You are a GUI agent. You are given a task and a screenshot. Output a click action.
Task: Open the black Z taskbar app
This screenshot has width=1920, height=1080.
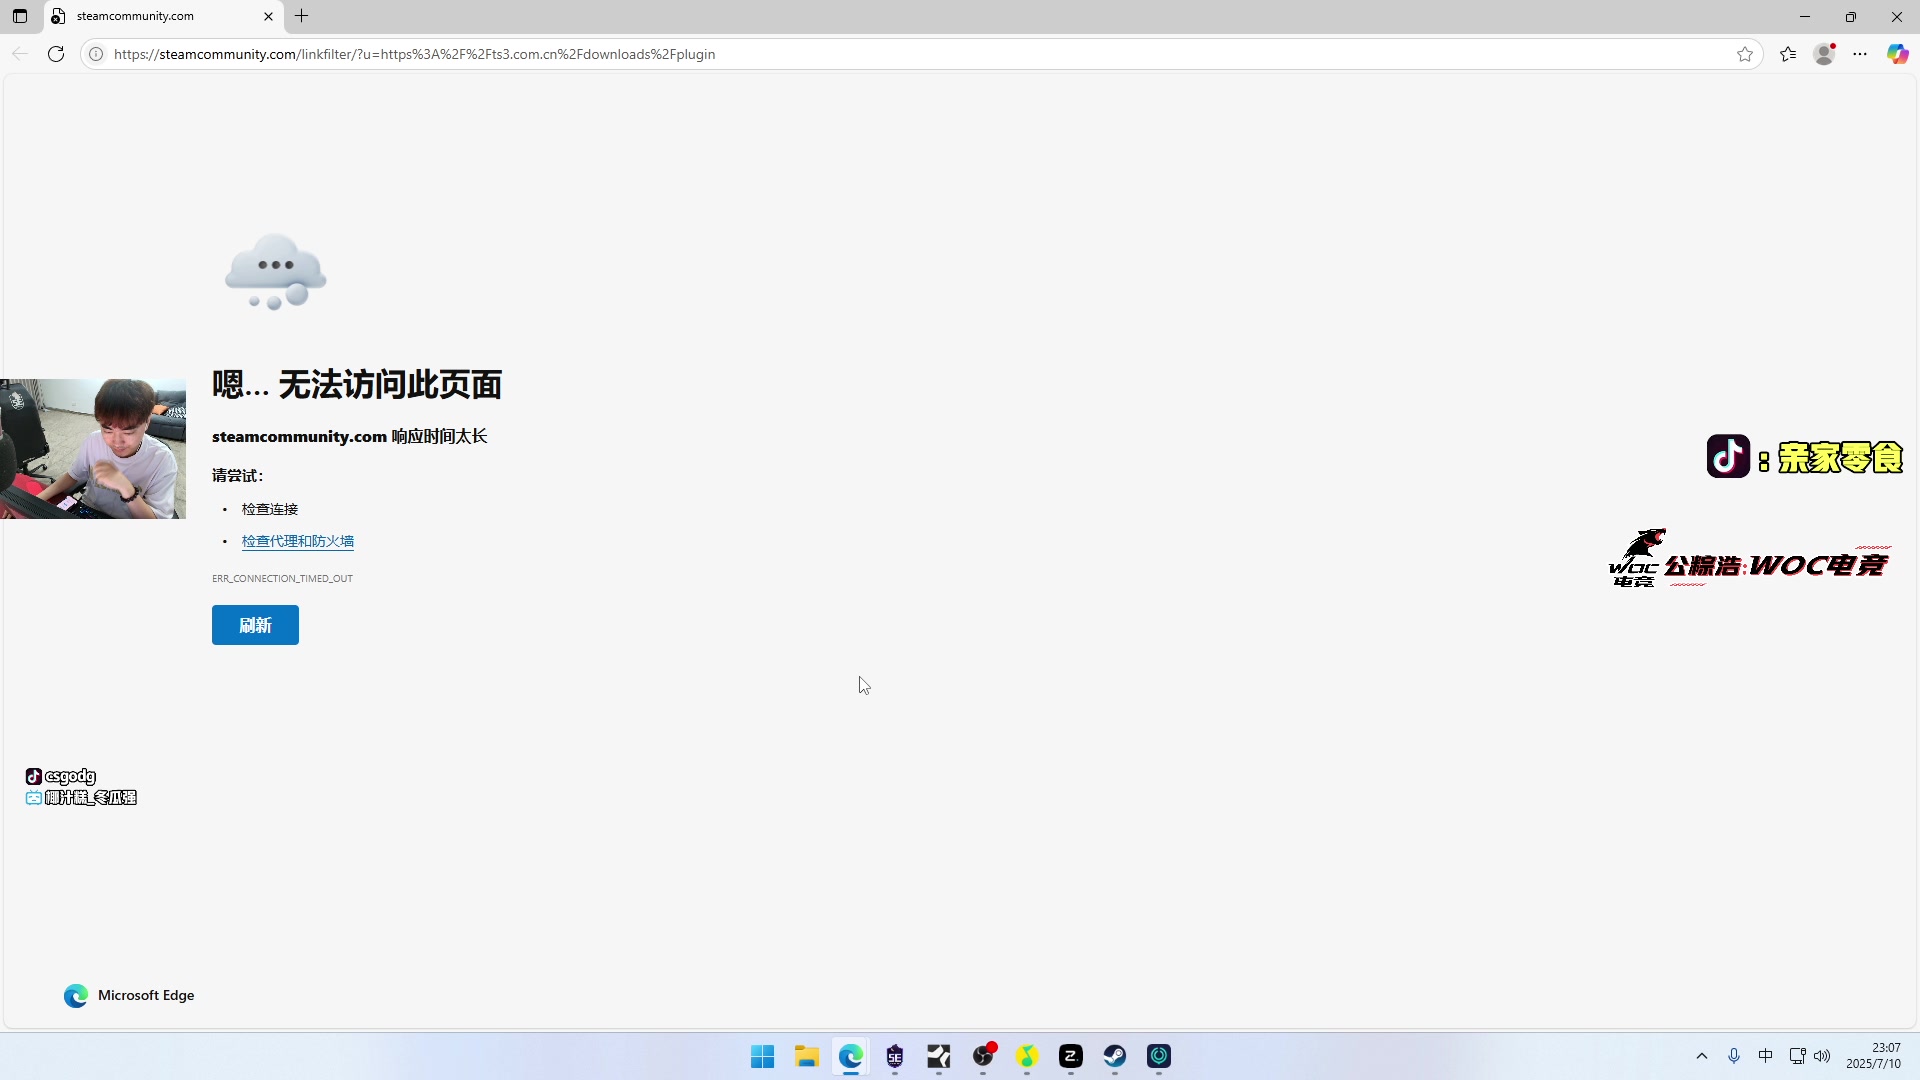pos(1071,1056)
